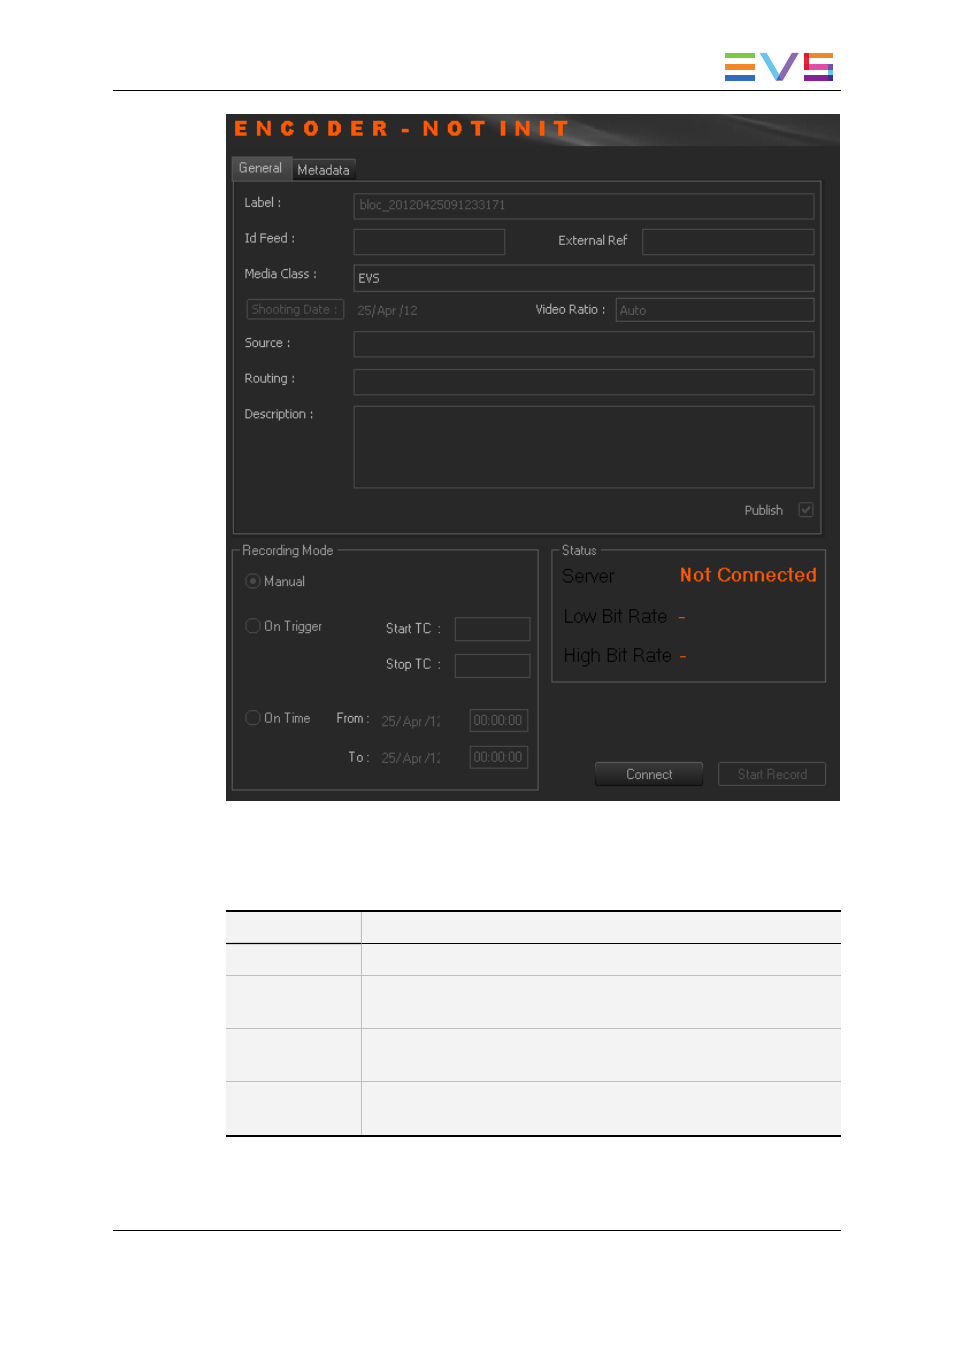
Task: Click the Not Connected server status
Action: tap(748, 575)
